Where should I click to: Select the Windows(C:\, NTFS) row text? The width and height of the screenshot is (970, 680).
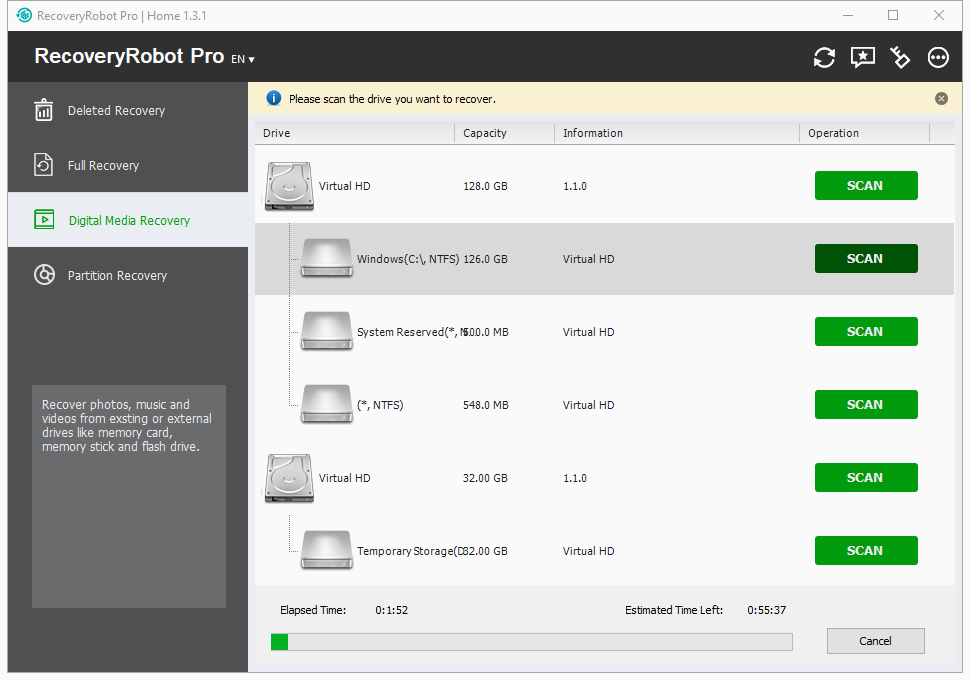[408, 259]
